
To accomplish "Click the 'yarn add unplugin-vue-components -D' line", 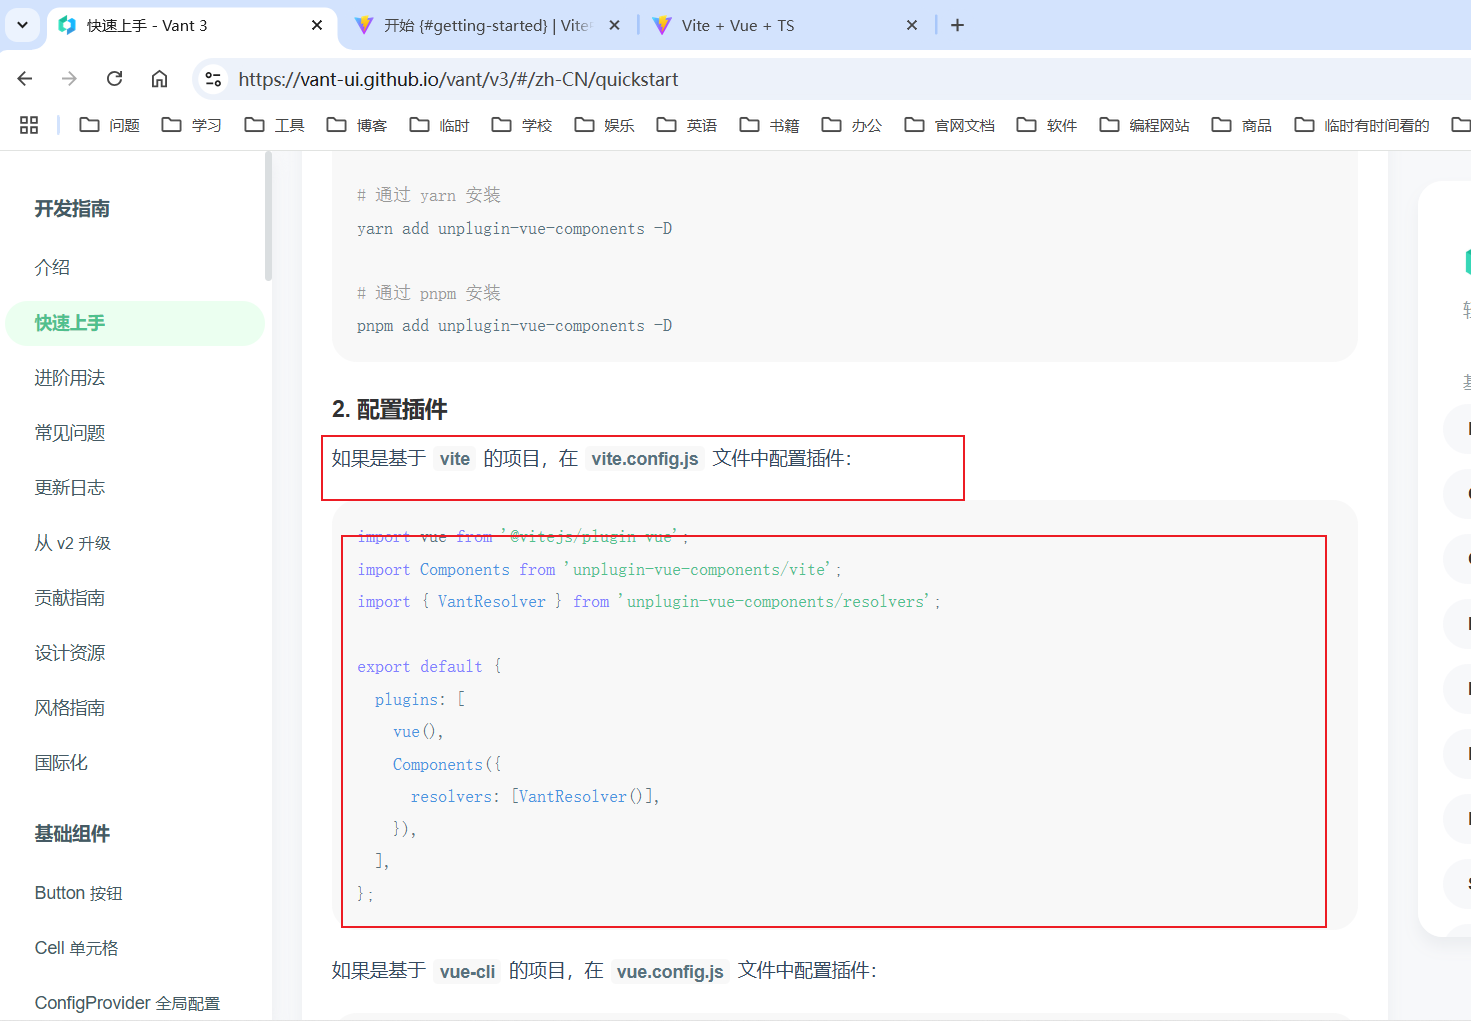I will pyautogui.click(x=514, y=229).
